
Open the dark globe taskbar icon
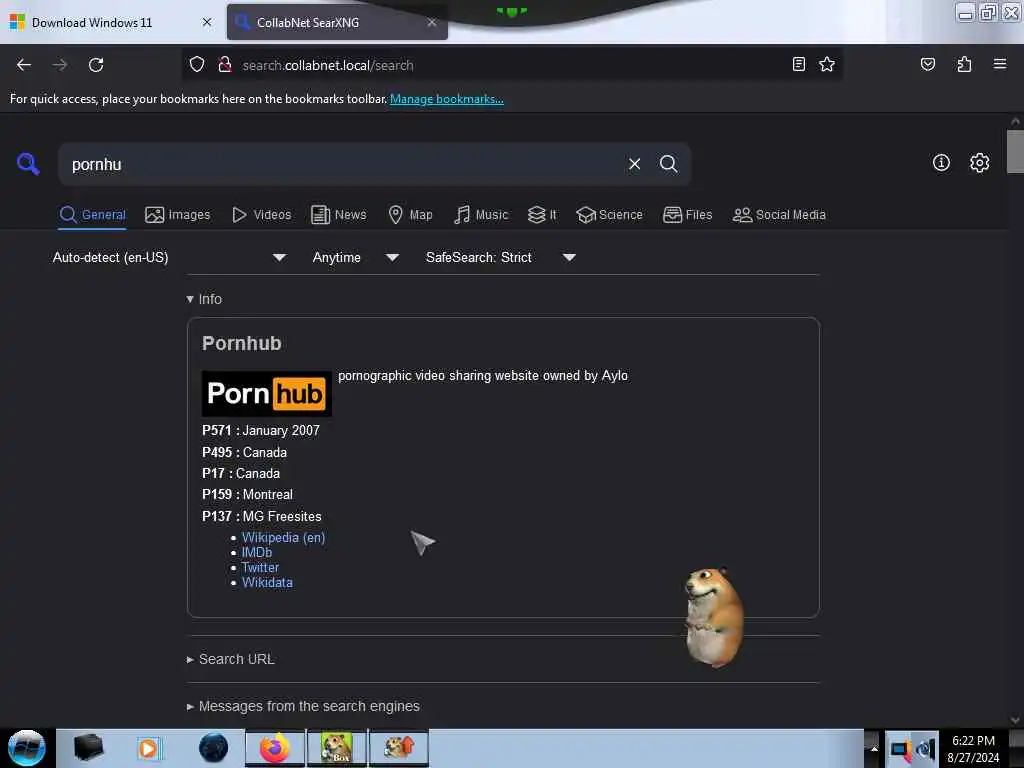click(214, 748)
